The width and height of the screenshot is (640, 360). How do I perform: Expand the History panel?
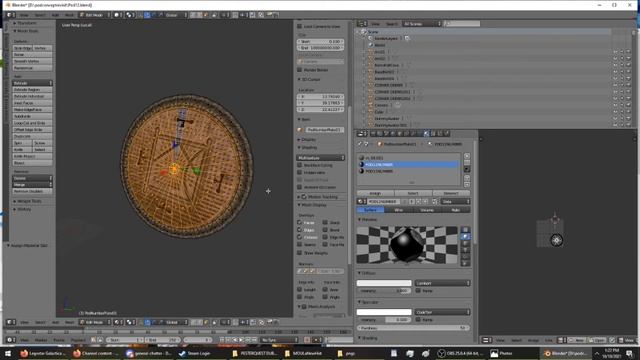tap(23, 209)
